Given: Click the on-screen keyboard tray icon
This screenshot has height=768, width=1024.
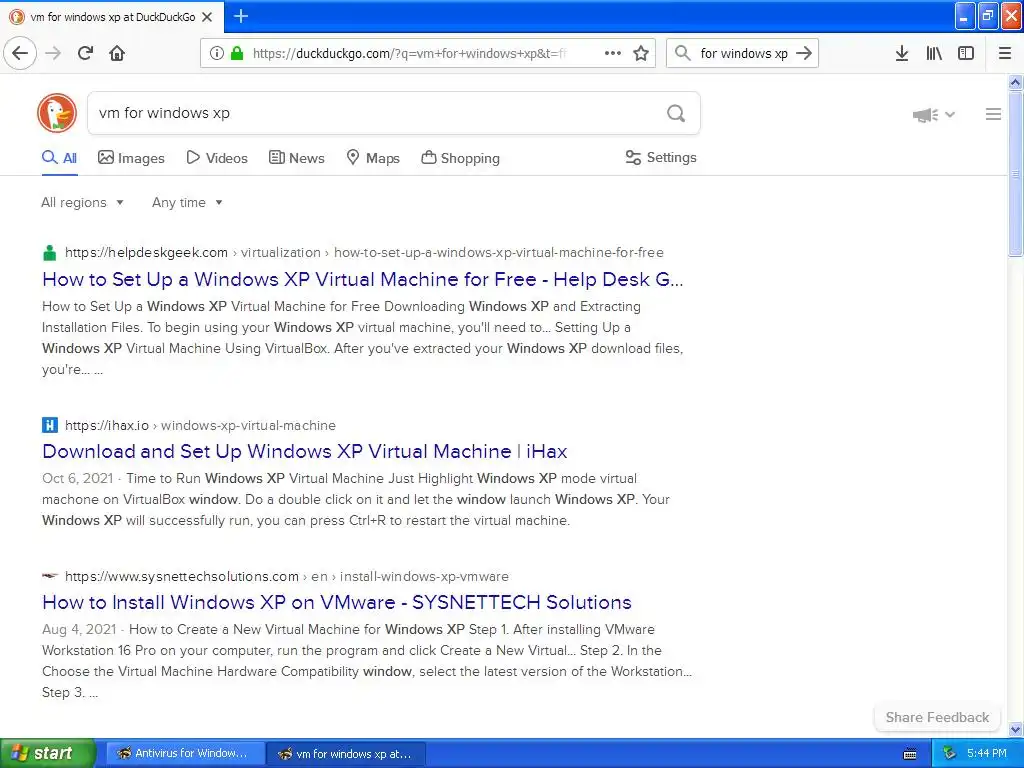Looking at the screenshot, I should pyautogui.click(x=910, y=754).
